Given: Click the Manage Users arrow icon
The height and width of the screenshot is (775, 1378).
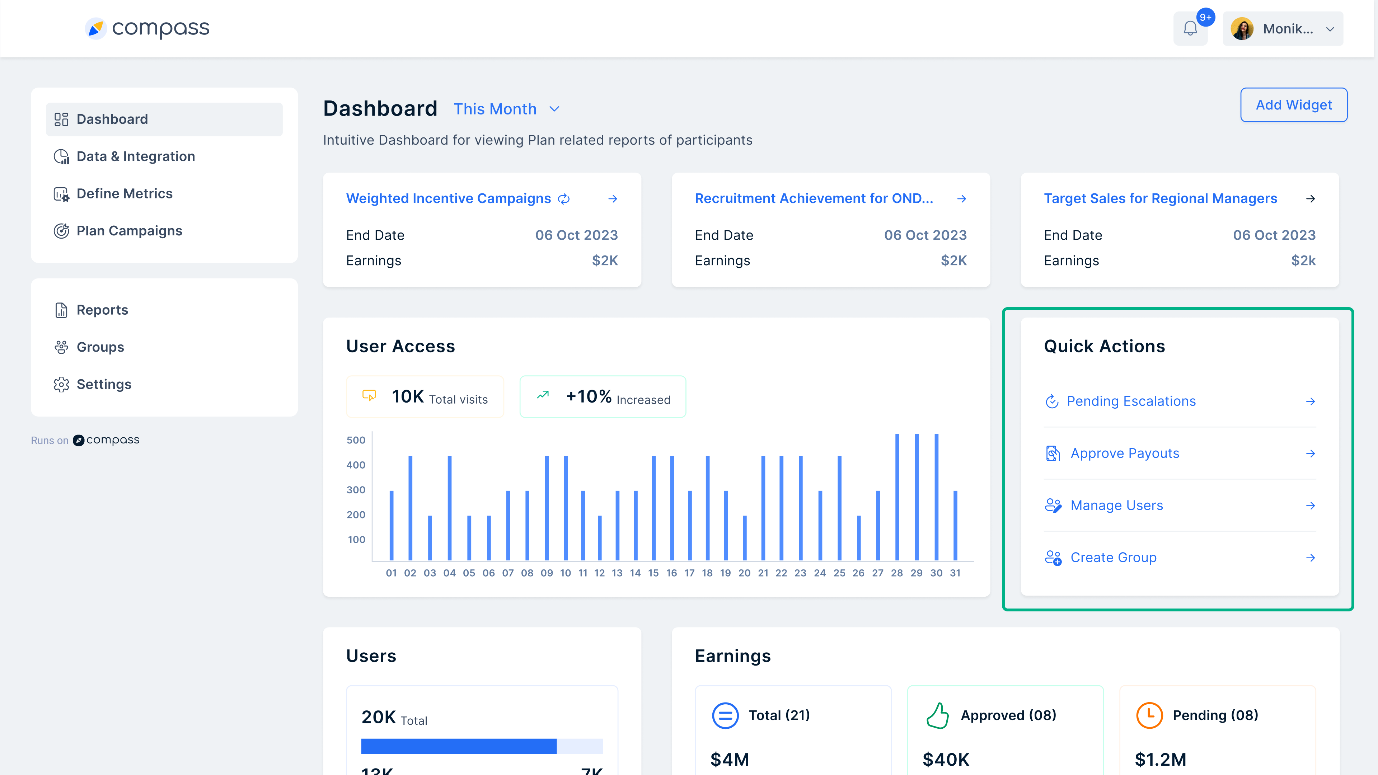Looking at the screenshot, I should 1311,506.
